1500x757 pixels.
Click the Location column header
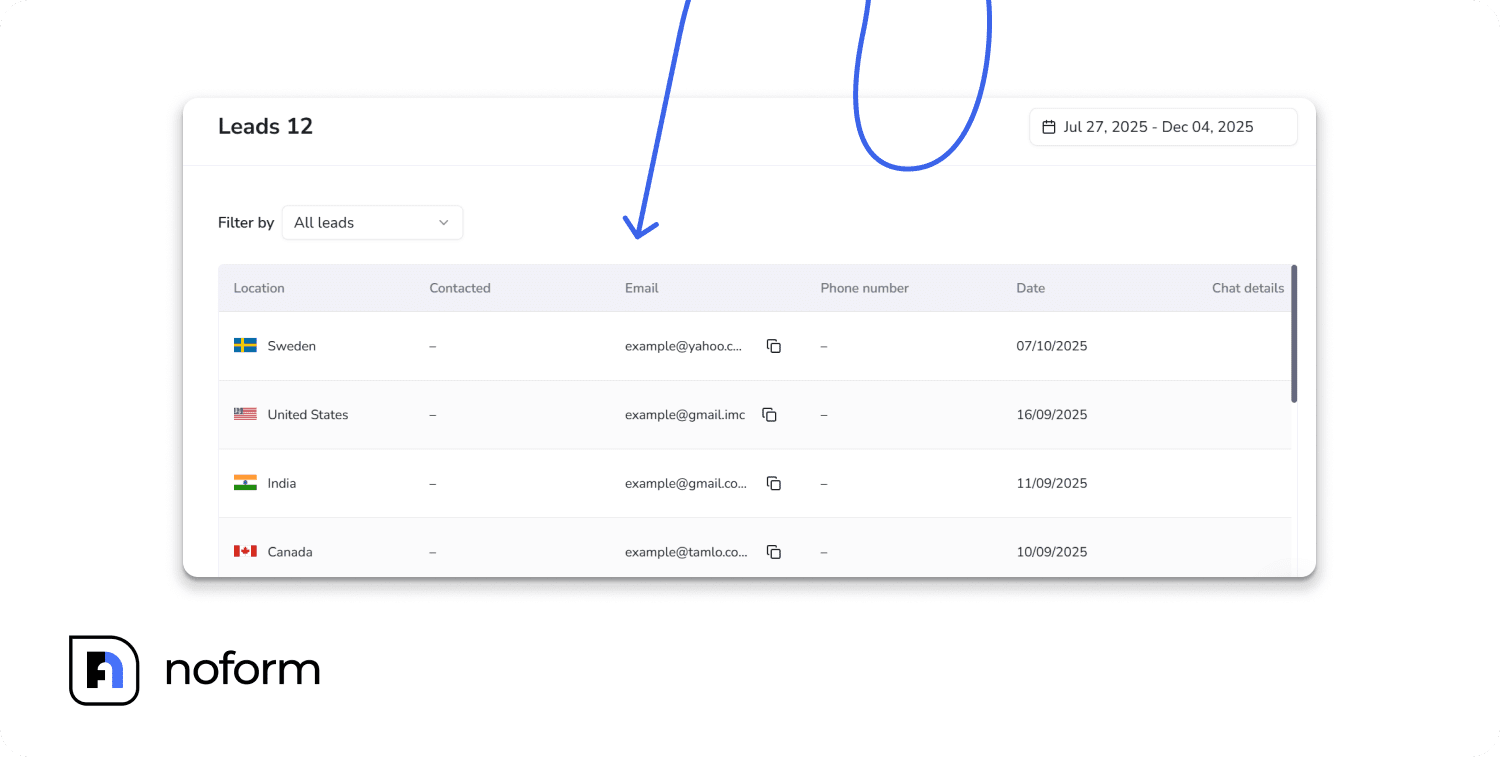click(258, 288)
